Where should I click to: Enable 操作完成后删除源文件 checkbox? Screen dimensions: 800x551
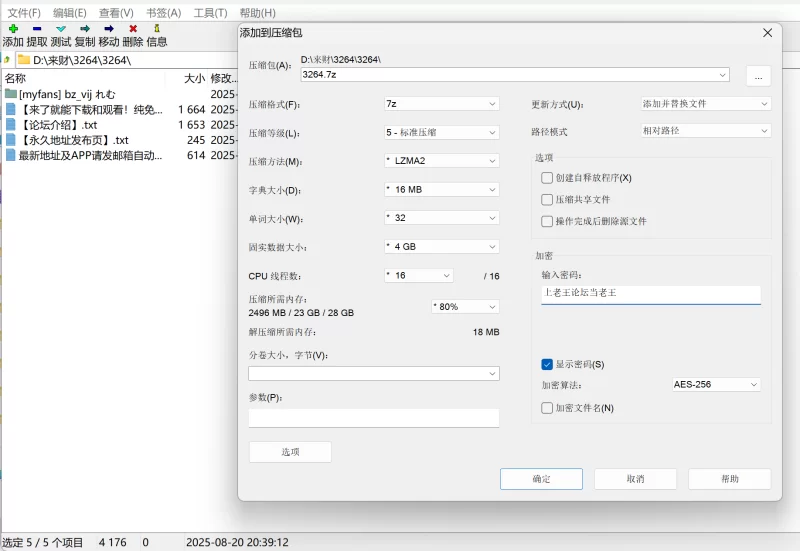(547, 221)
